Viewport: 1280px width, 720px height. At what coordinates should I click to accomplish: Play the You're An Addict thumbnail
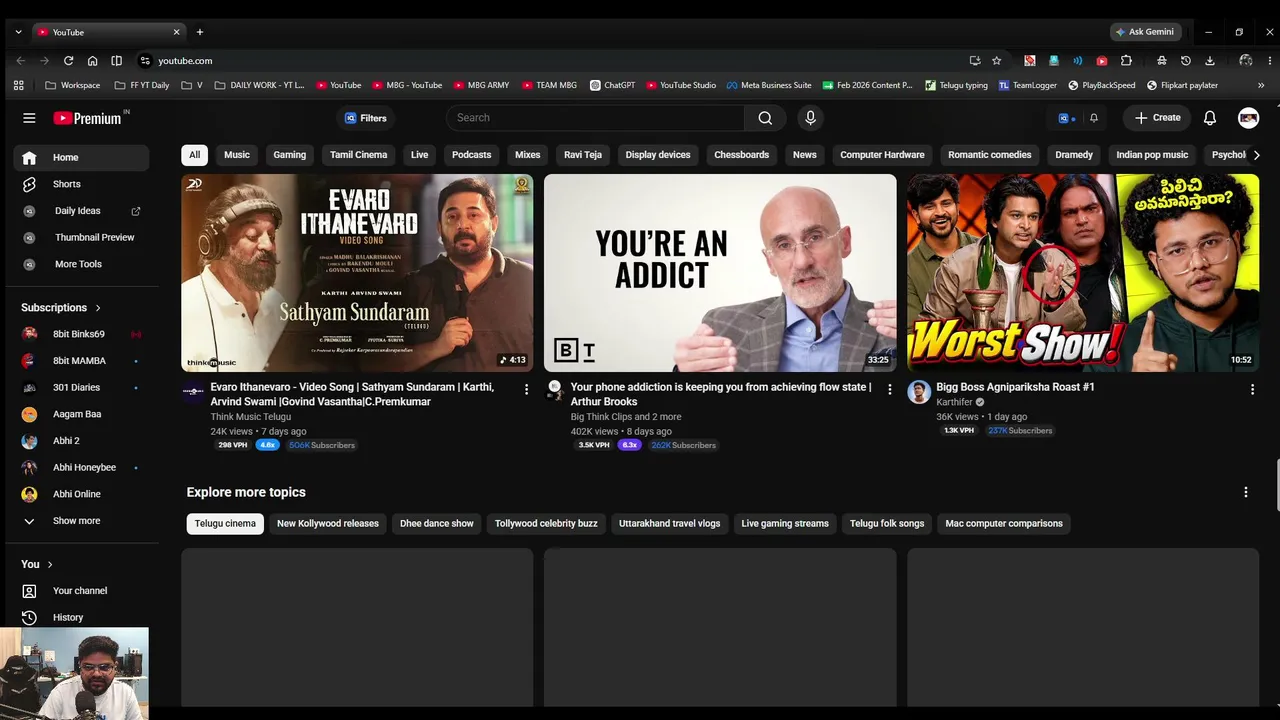pyautogui.click(x=720, y=273)
